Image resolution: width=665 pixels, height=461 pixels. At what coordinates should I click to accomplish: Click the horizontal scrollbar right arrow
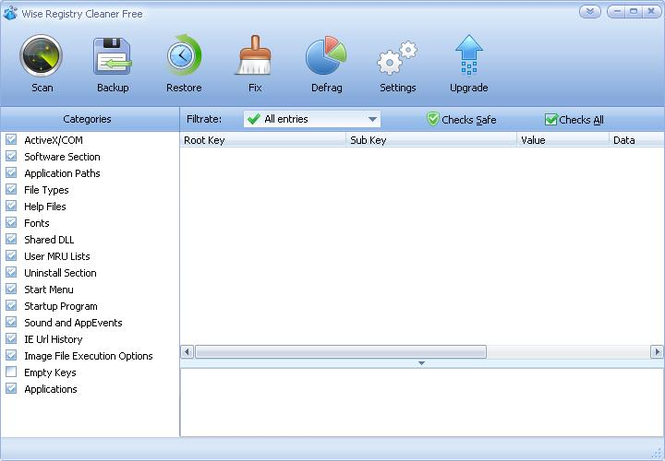(x=657, y=352)
